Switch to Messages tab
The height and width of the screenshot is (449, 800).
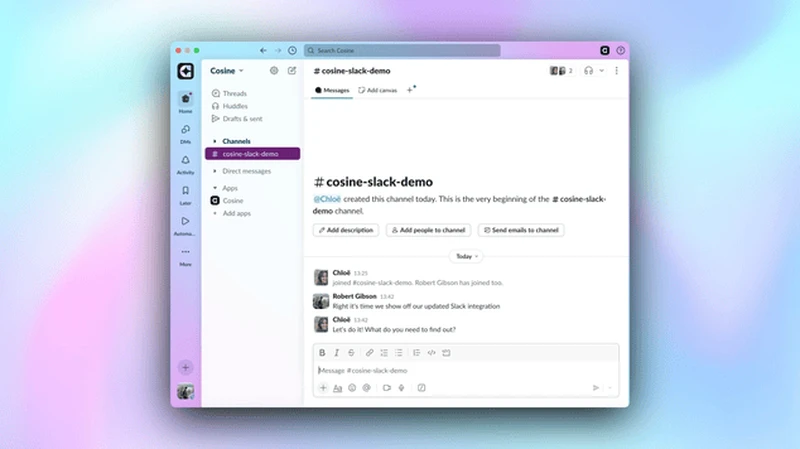coord(332,90)
